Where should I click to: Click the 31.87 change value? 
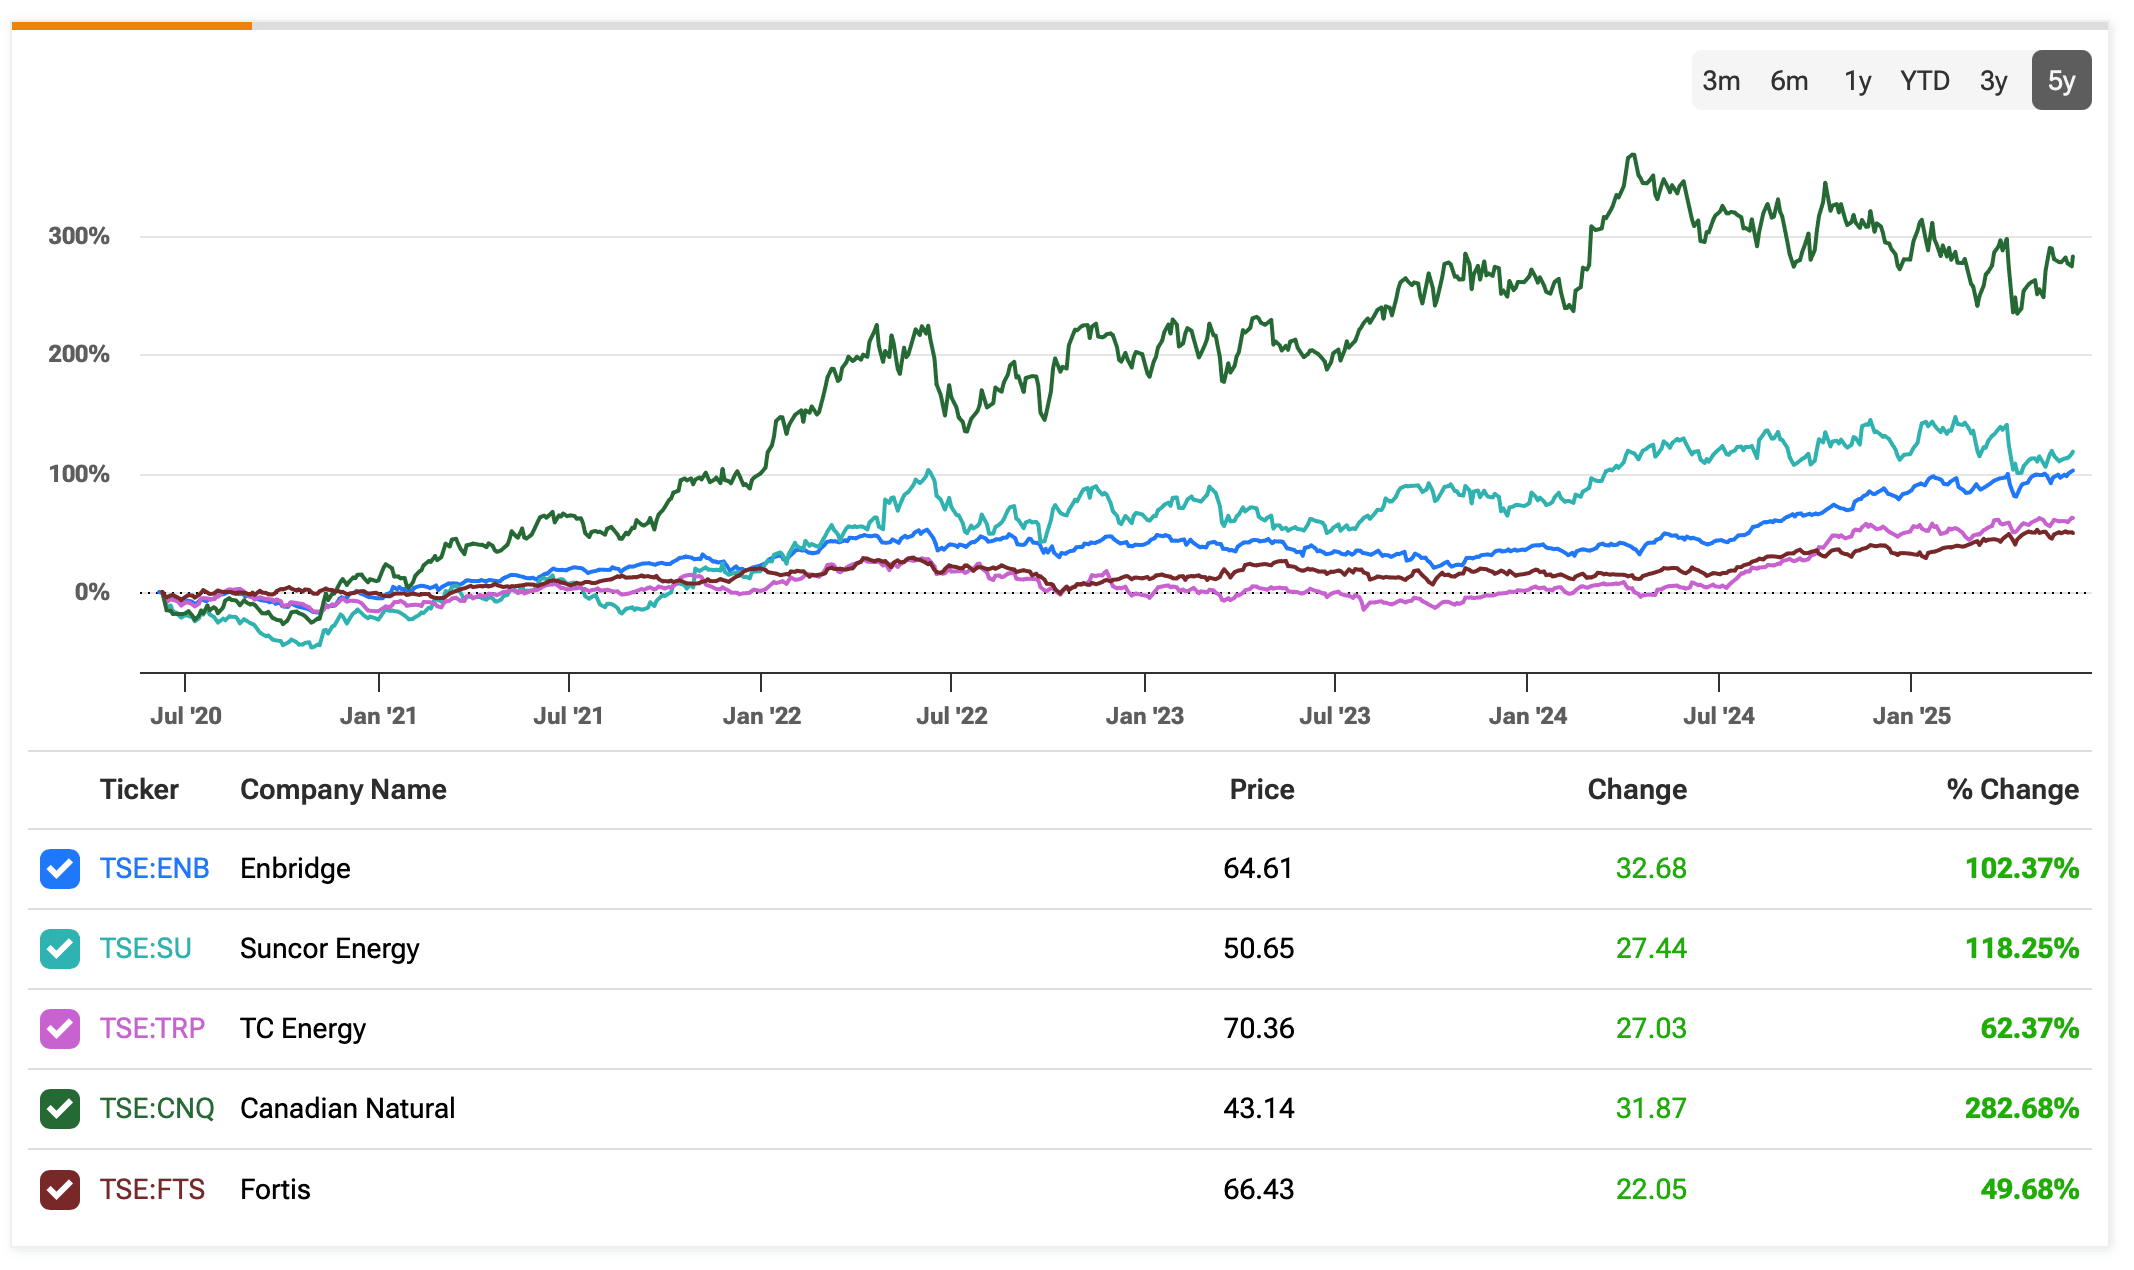pos(1651,1108)
